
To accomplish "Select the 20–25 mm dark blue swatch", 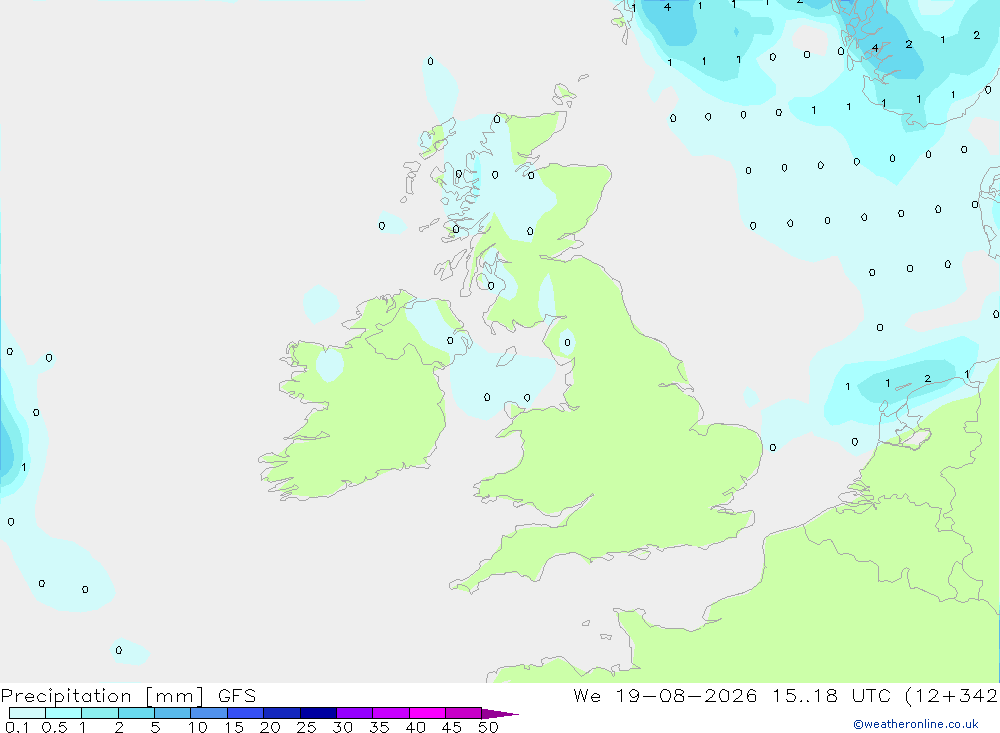I will [281, 713].
